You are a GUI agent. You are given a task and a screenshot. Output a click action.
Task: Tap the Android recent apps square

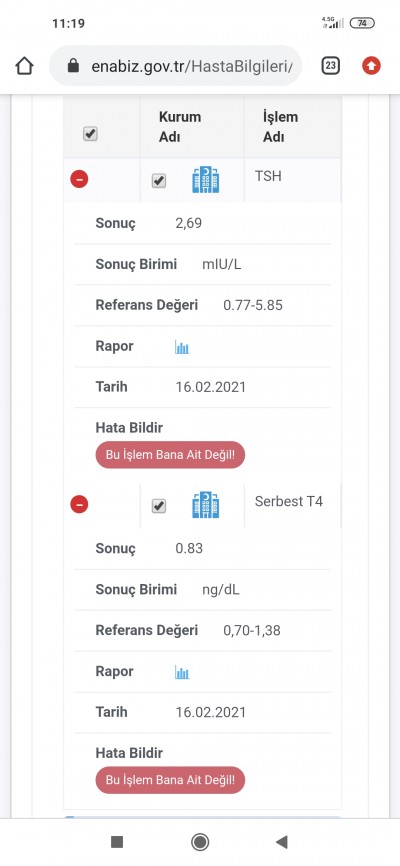pyautogui.click(x=117, y=842)
